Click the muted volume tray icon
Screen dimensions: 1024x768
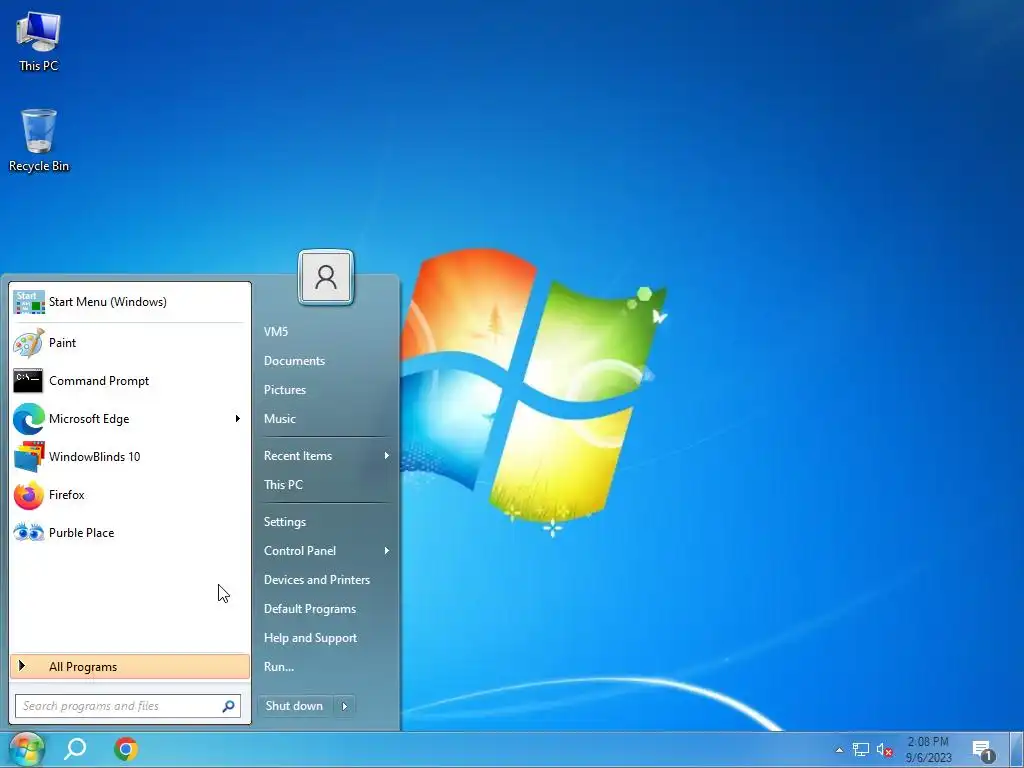pos(884,749)
